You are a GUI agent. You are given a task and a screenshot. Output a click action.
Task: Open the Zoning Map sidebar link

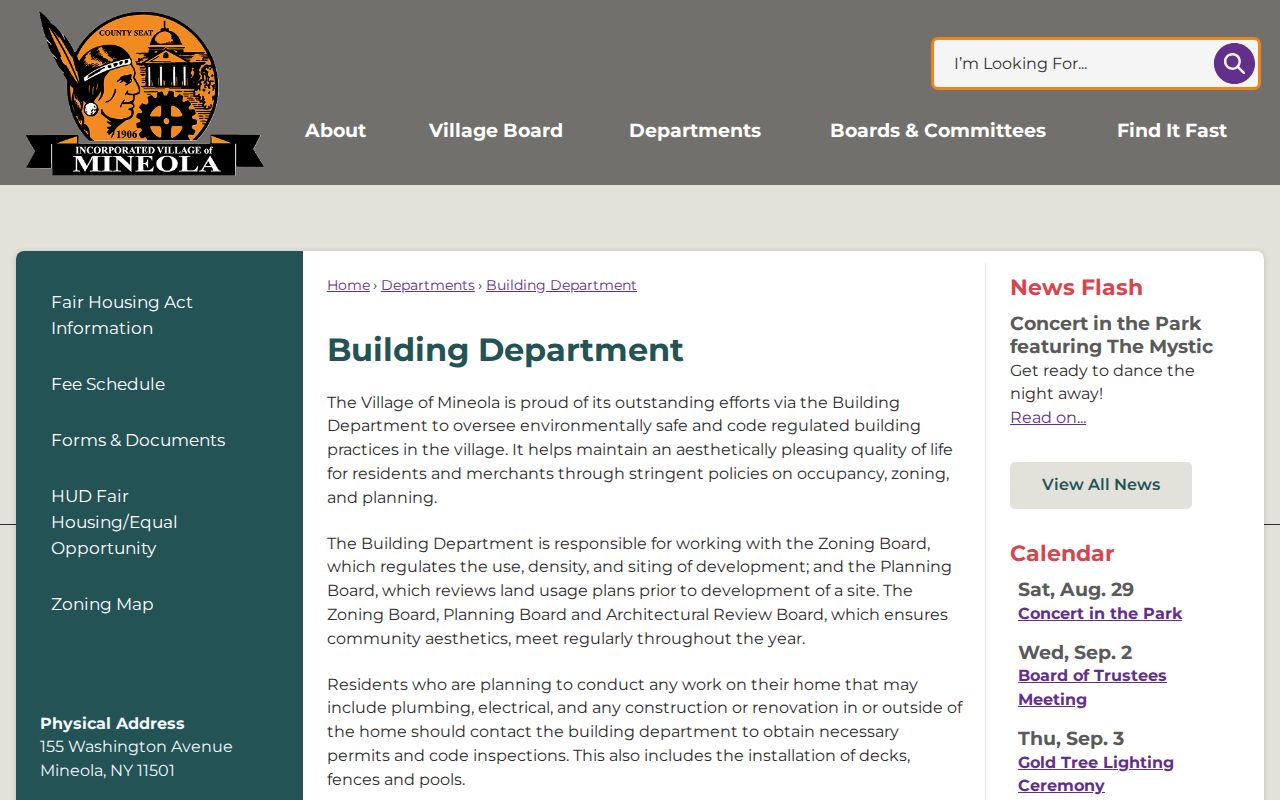click(102, 604)
